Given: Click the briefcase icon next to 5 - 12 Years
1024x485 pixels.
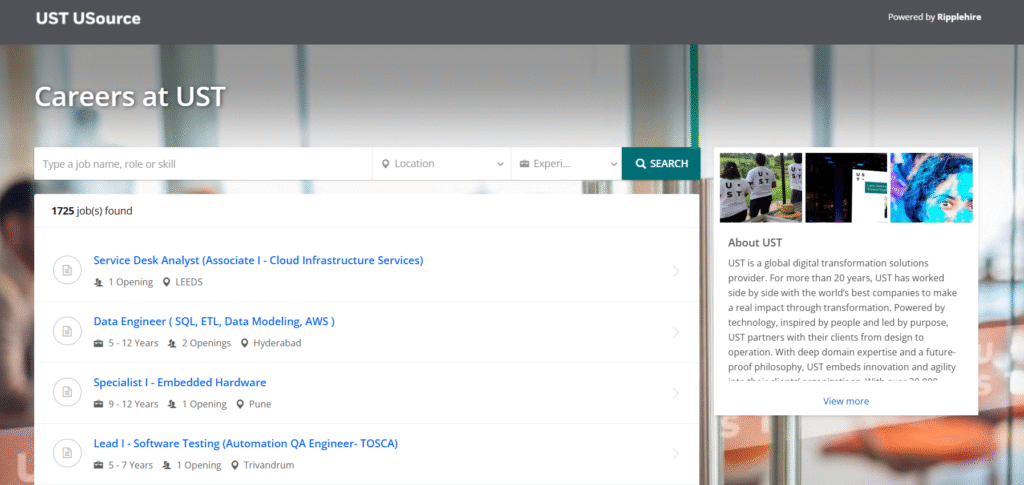Looking at the screenshot, I should click(99, 343).
